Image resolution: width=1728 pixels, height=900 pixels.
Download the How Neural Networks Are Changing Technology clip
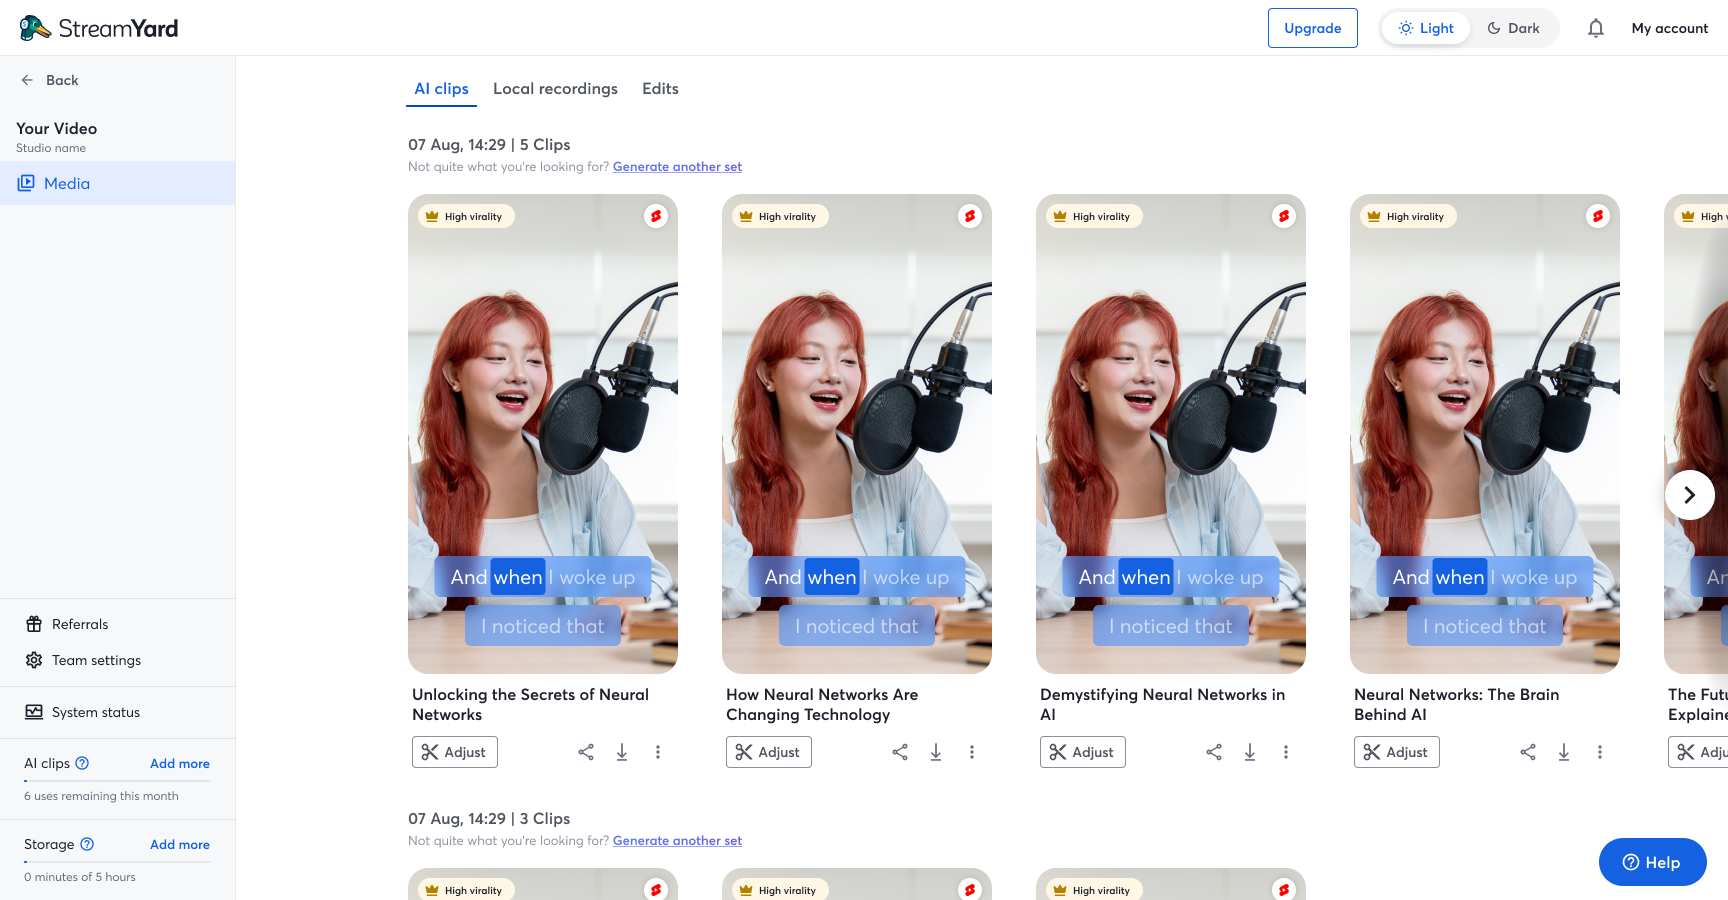pos(936,752)
